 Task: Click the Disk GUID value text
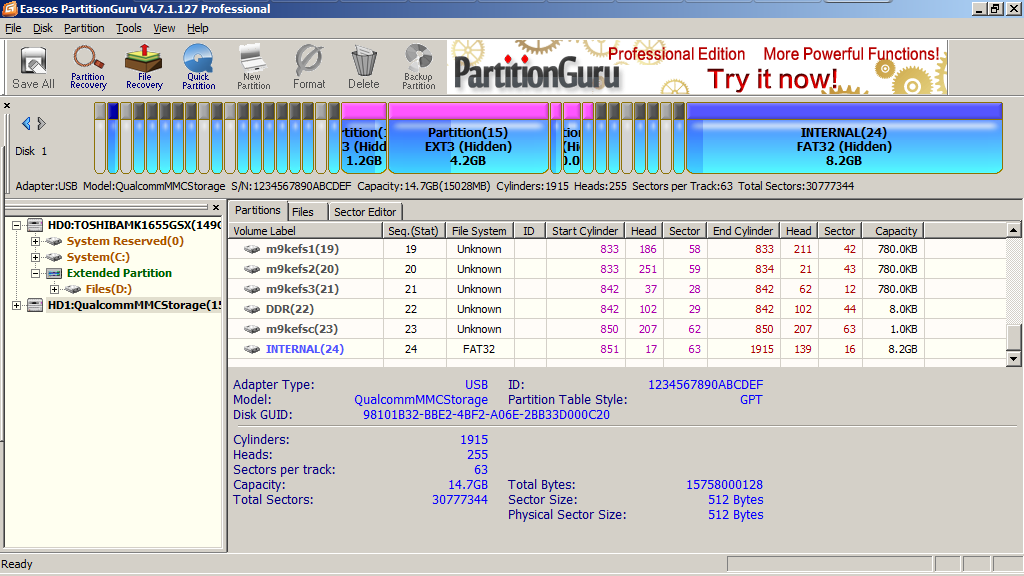click(x=487, y=415)
